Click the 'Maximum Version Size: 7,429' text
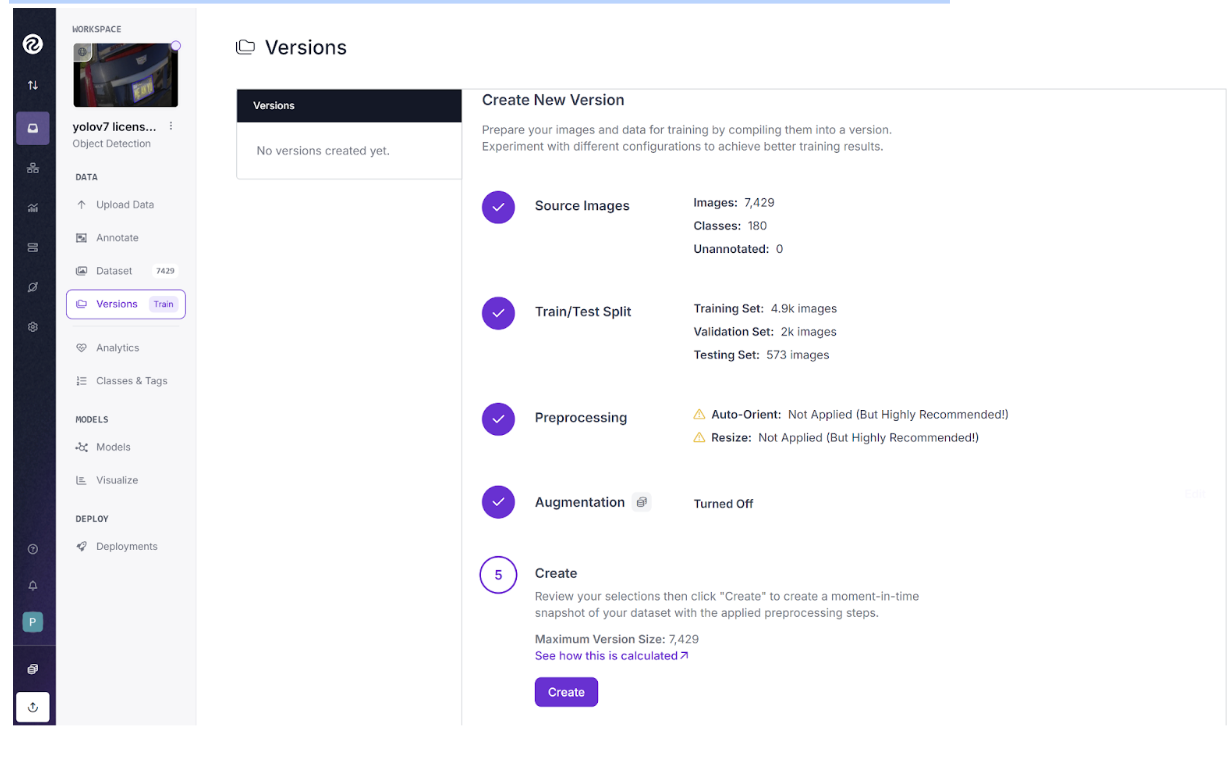This screenshot has width=1232, height=760. pos(617,639)
